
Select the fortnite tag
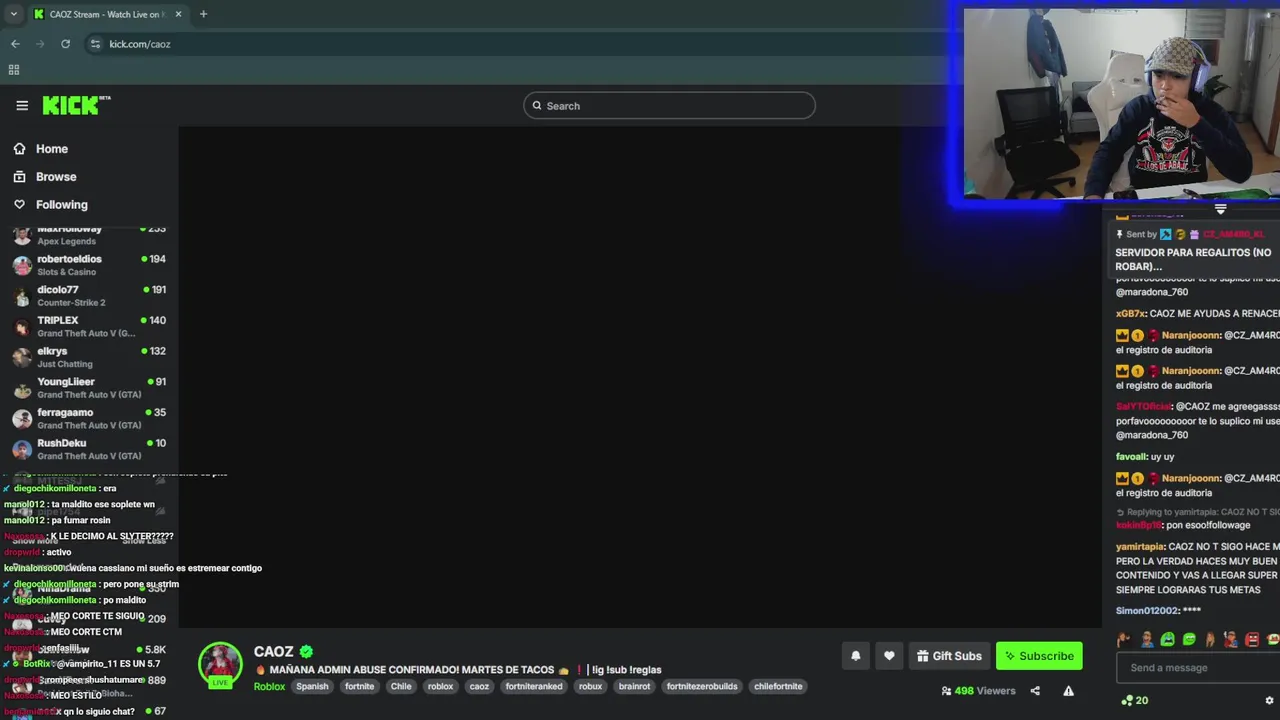click(359, 687)
